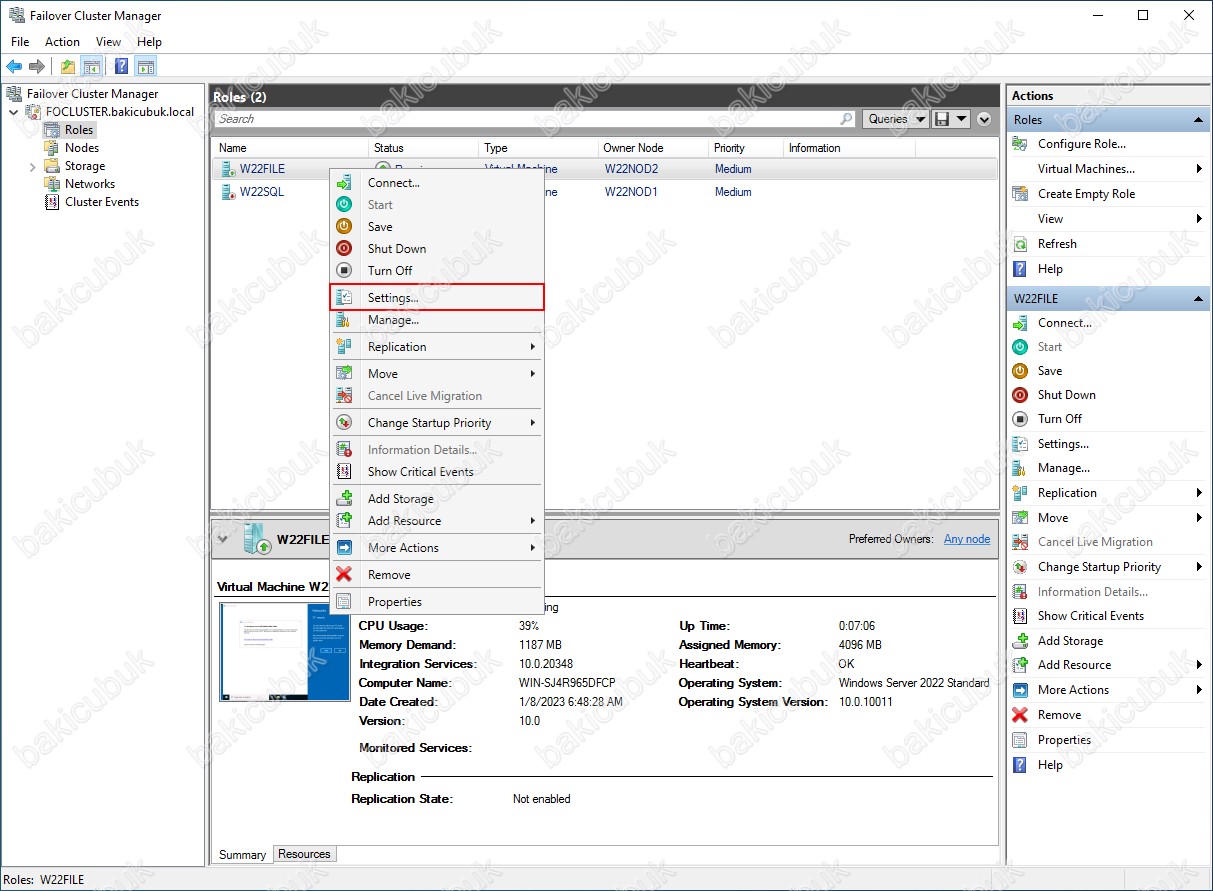This screenshot has height=891, width=1213.
Task: Sort by the Priority column header
Action: (x=745, y=148)
